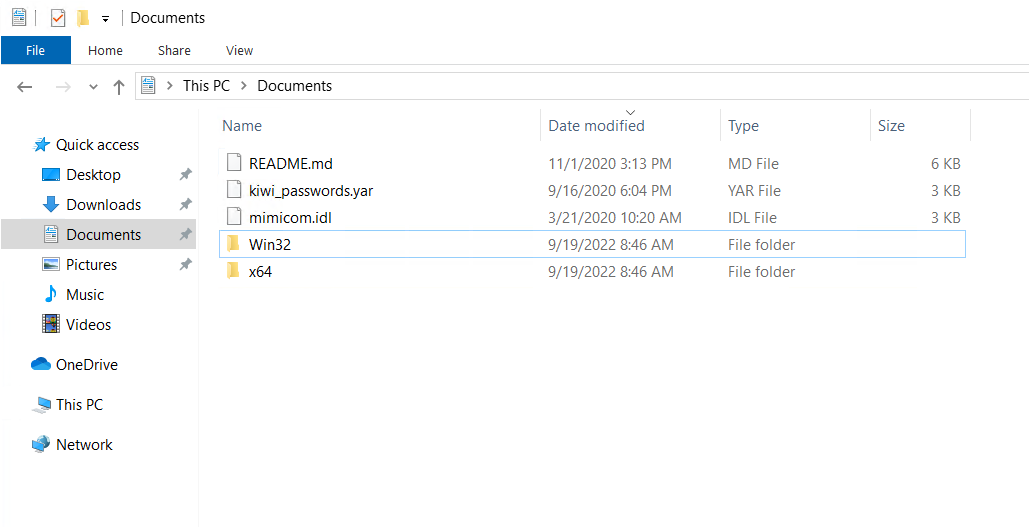Click the pin icon next to Downloads

pos(186,205)
